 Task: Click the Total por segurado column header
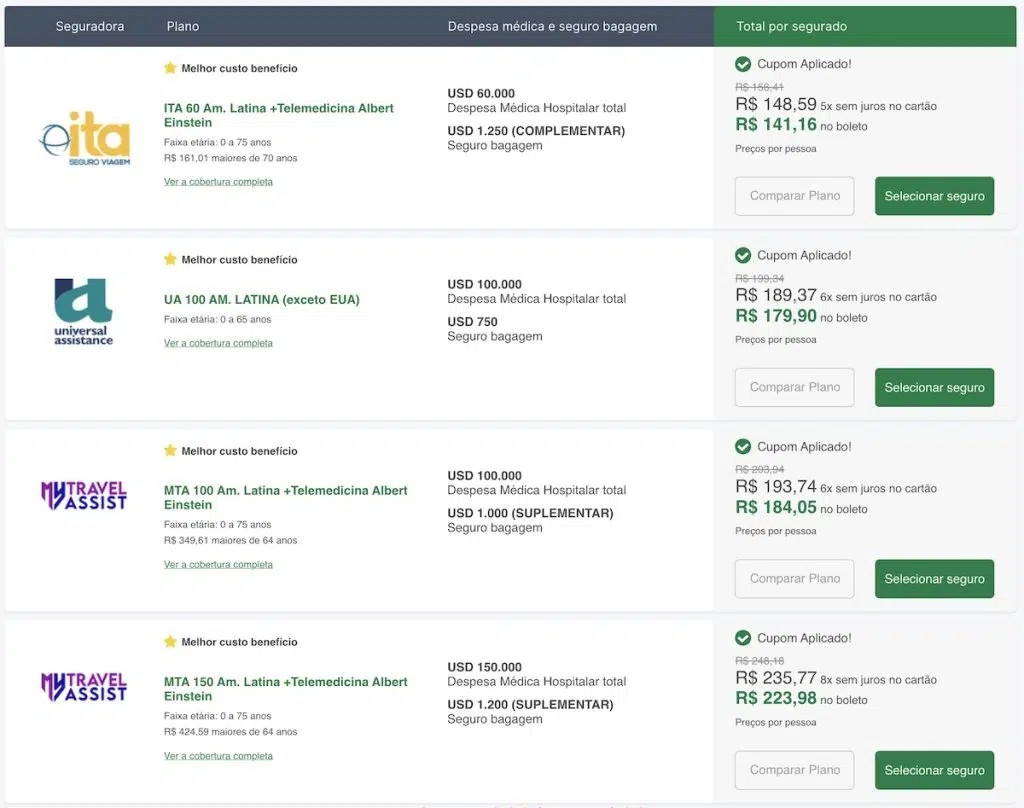click(x=792, y=26)
